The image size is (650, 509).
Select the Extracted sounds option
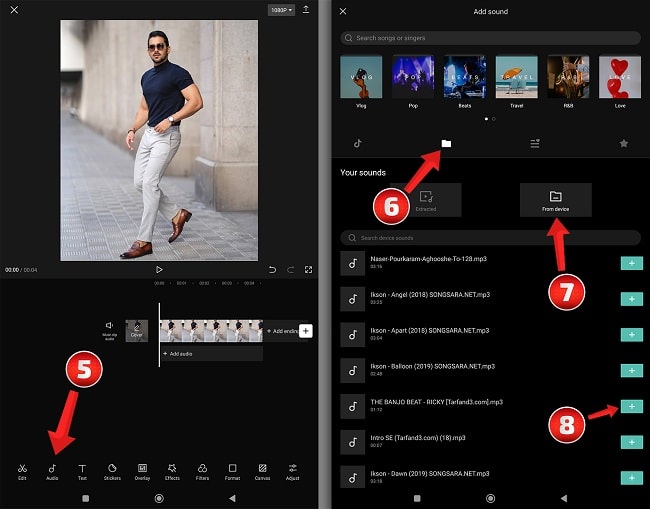tap(426, 200)
